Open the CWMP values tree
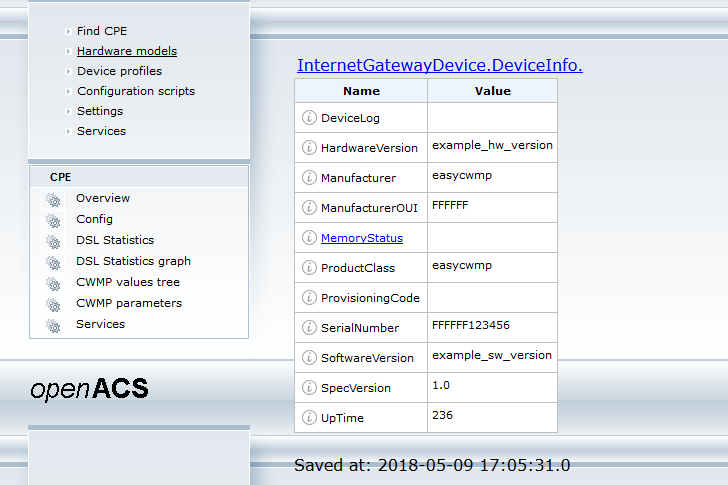Viewport: 728px width, 485px height. point(128,282)
